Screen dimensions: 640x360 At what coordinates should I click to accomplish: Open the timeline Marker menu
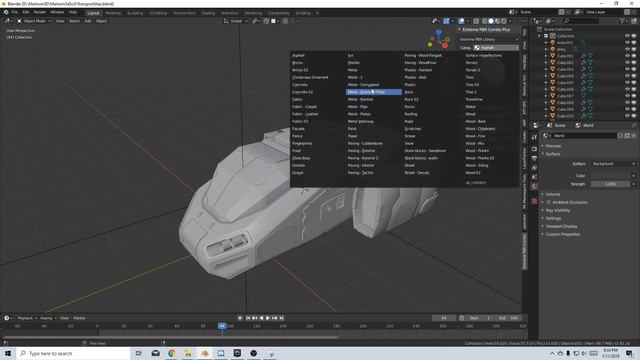[79, 318]
